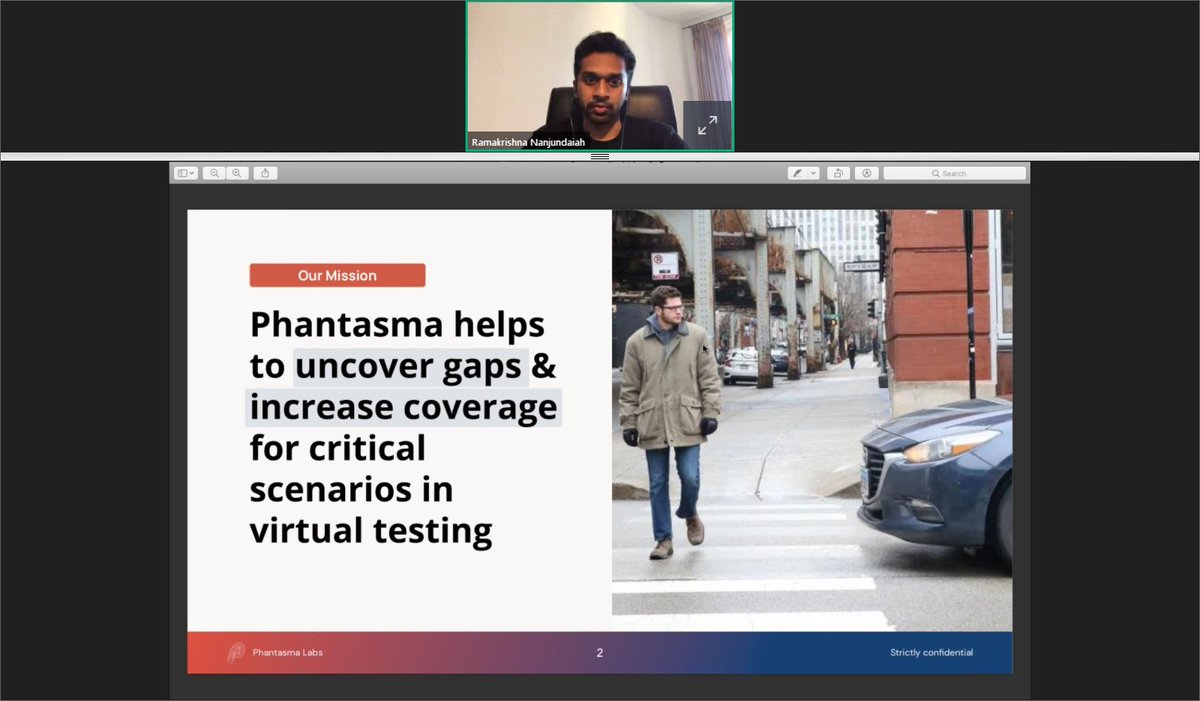The width and height of the screenshot is (1200, 701).
Task: Zoom in on the PDF slide
Action: click(x=237, y=173)
